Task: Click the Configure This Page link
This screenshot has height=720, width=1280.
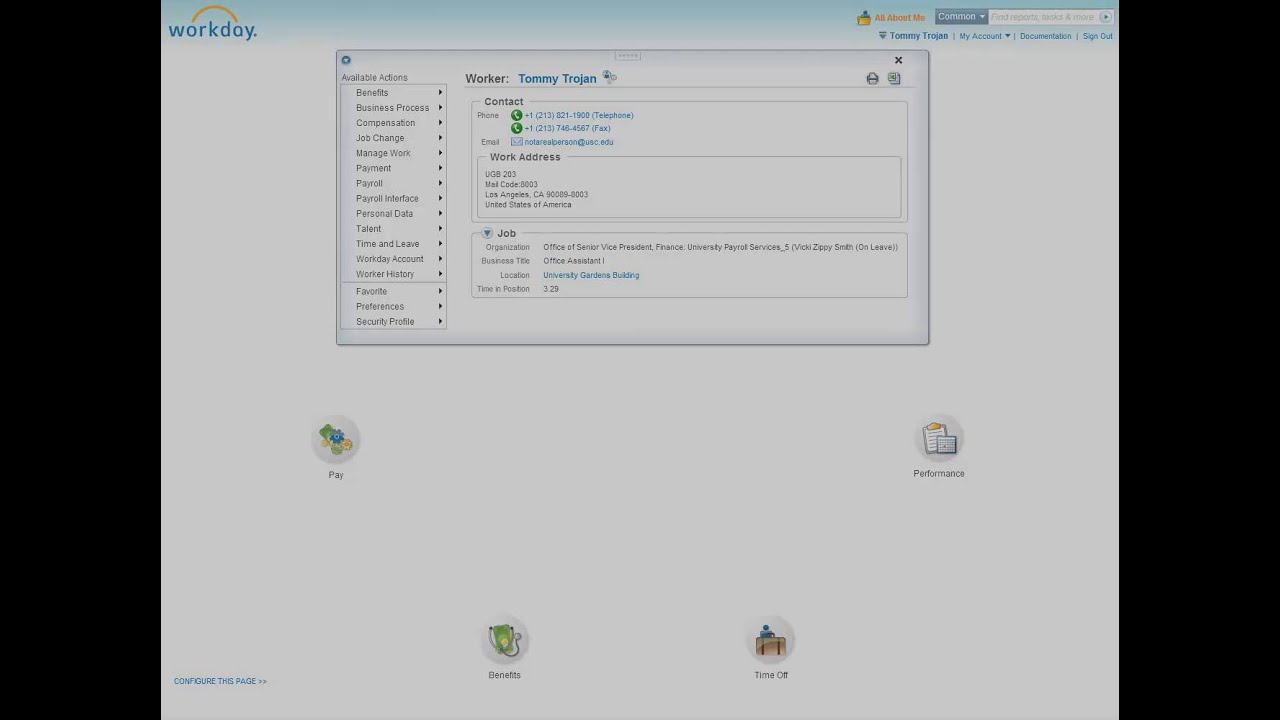Action: click(x=220, y=681)
